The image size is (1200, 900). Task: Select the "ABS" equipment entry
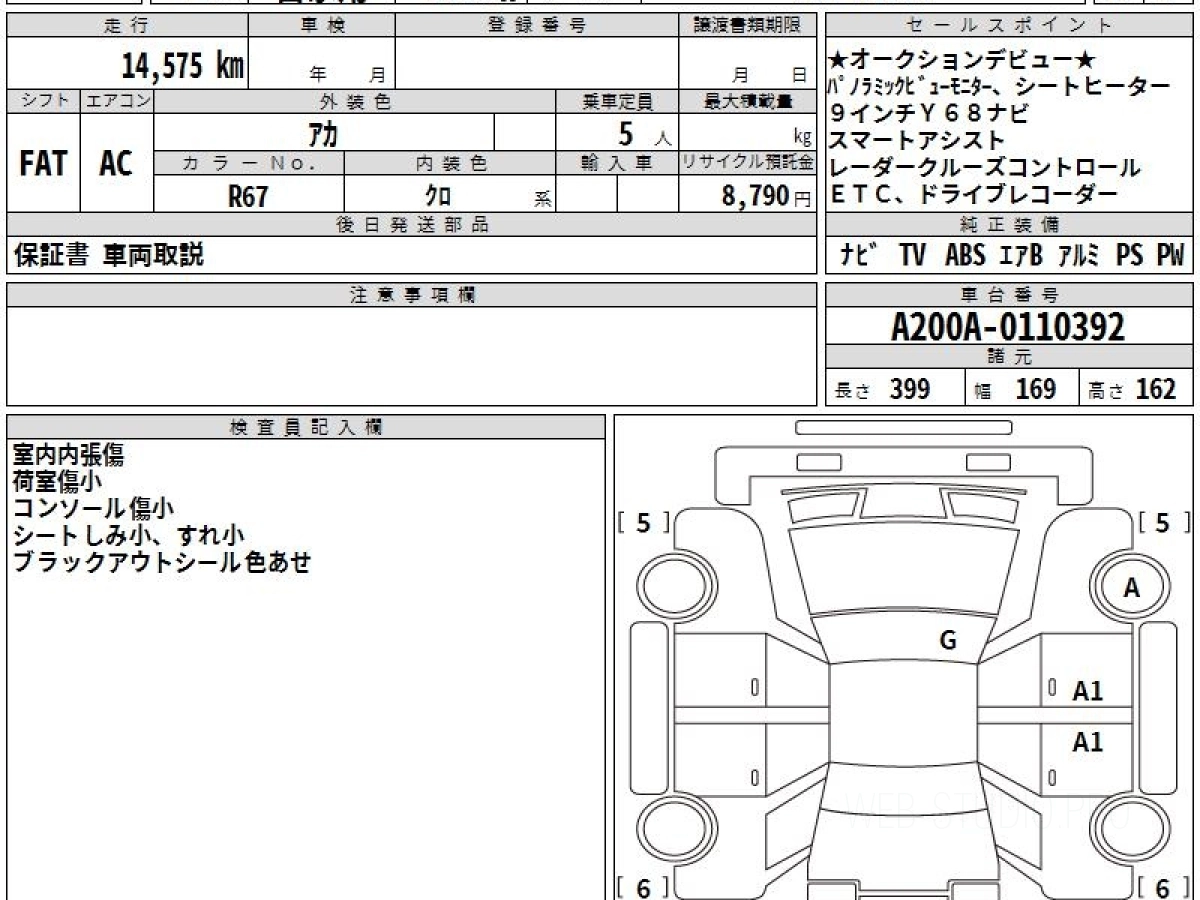tap(965, 256)
